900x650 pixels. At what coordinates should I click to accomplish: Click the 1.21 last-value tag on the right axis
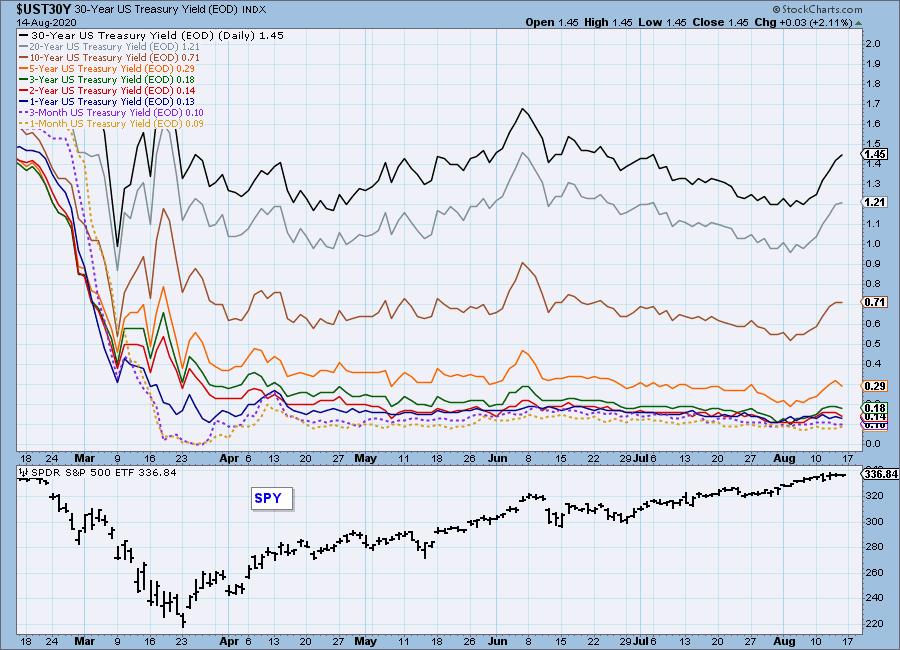(x=874, y=202)
